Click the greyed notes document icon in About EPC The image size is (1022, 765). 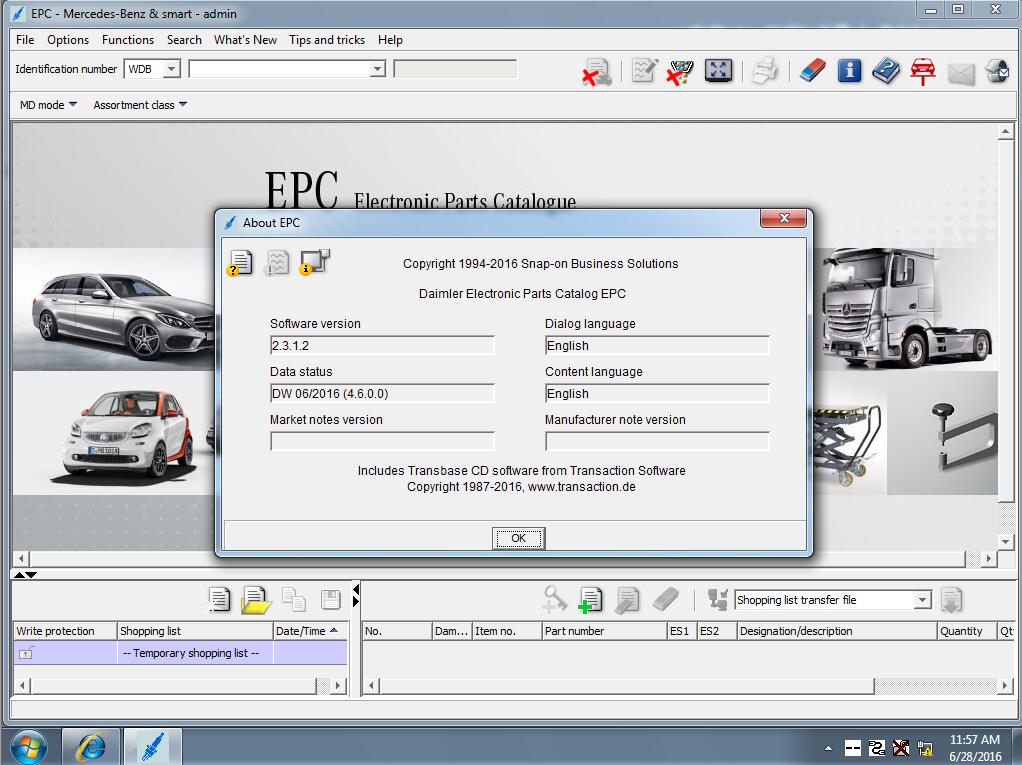(x=277, y=263)
